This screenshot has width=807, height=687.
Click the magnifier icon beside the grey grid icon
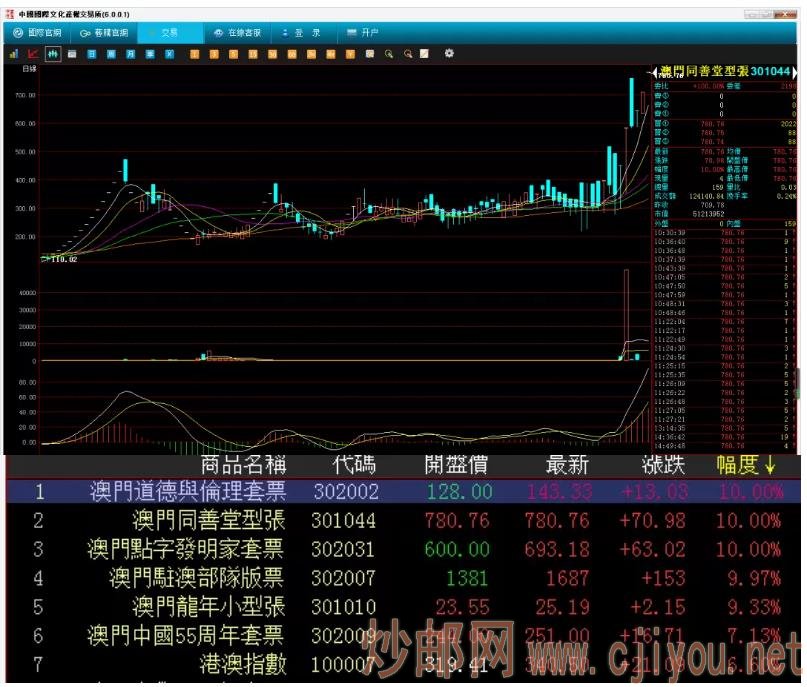click(389, 54)
